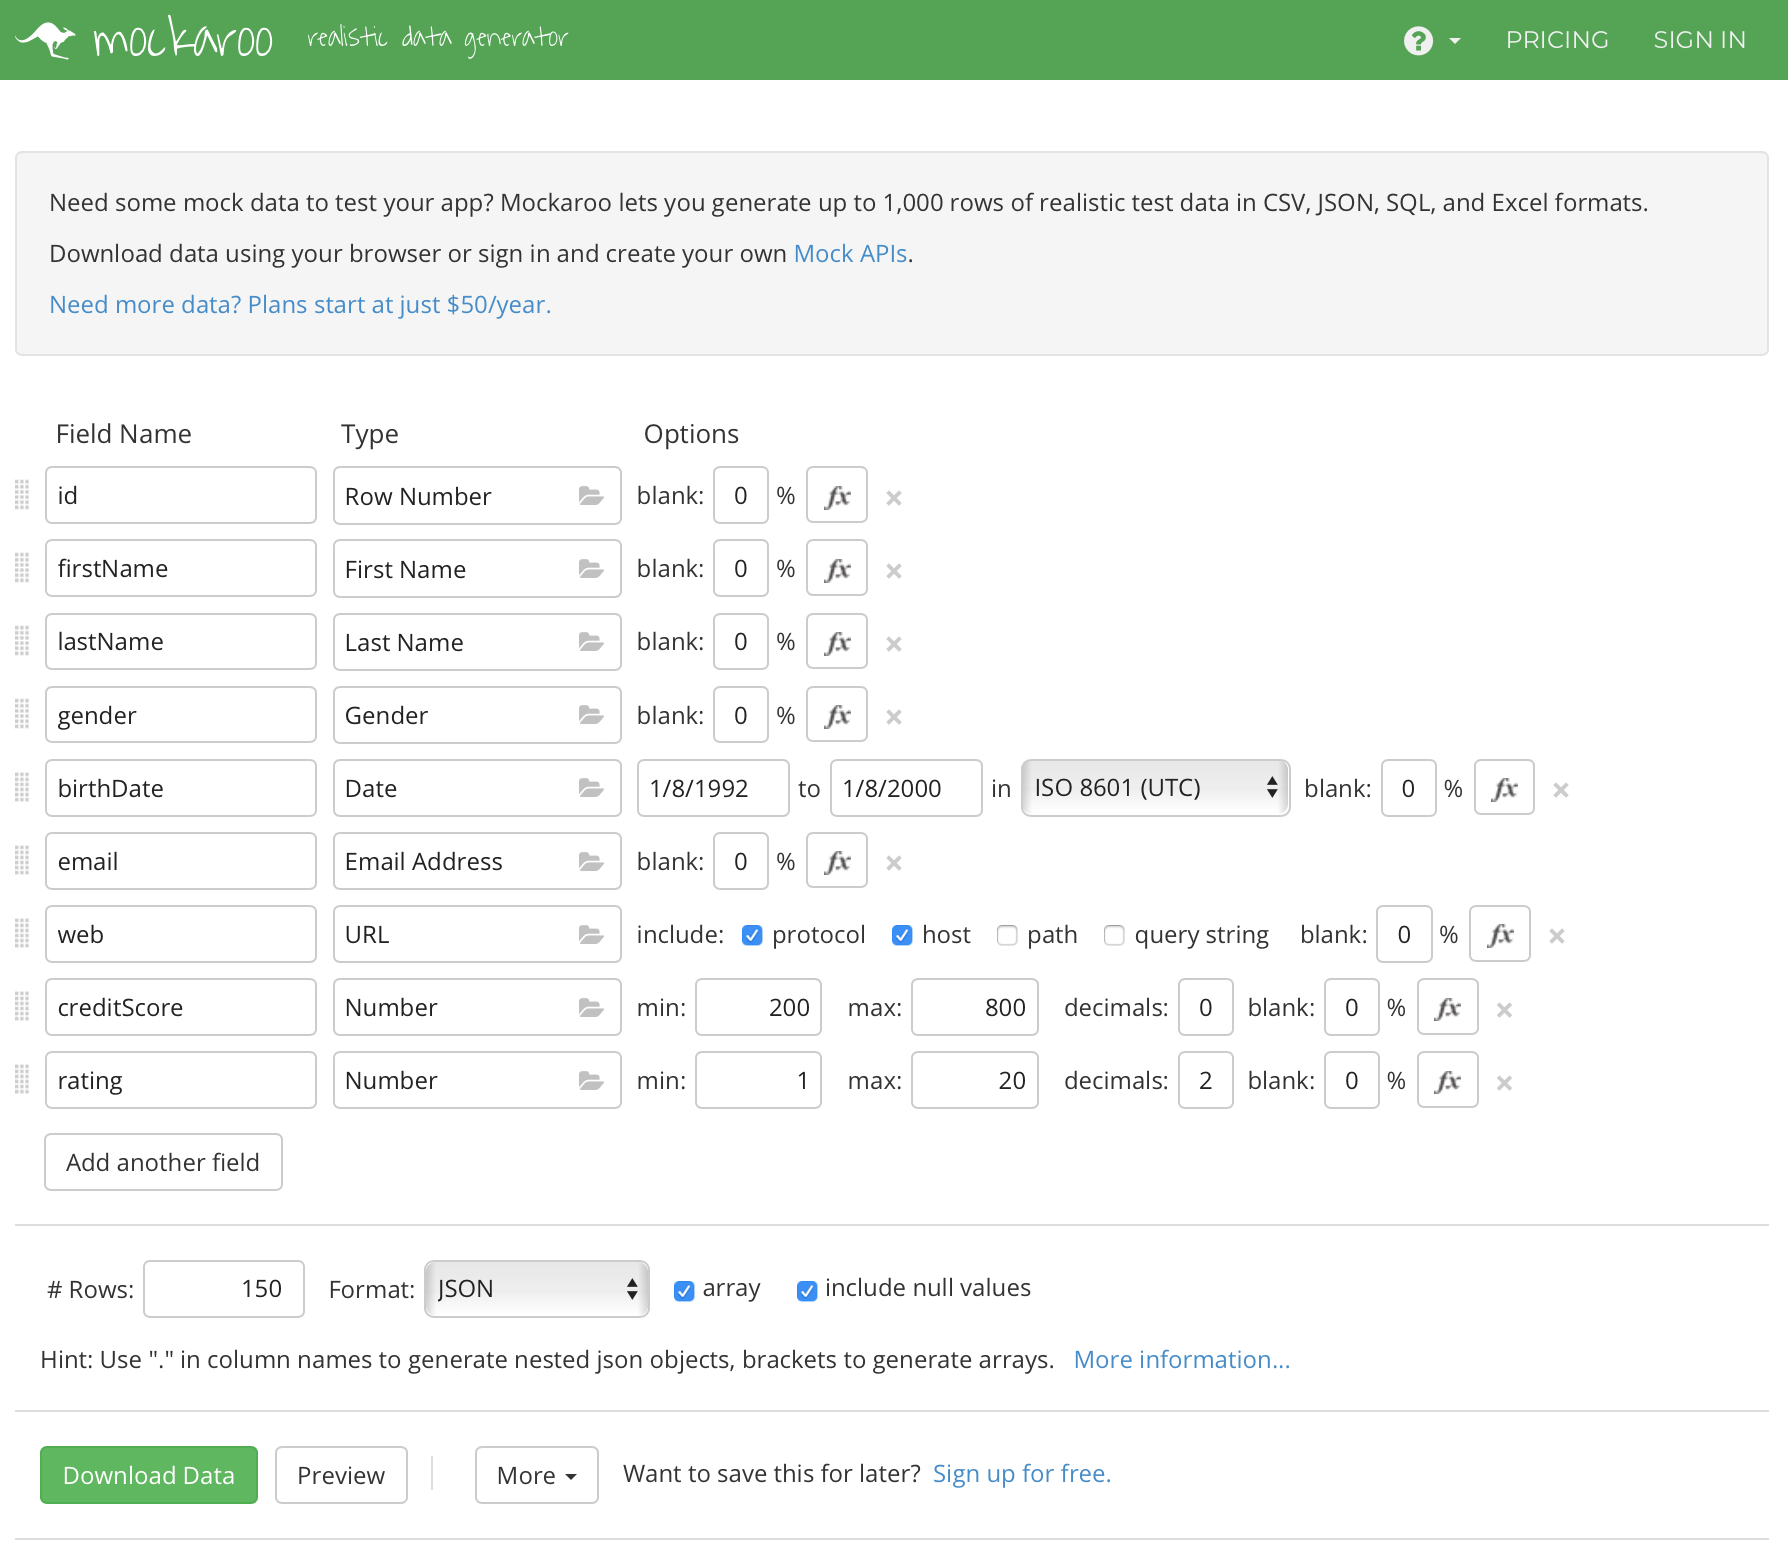Click Sign In in top navigation
This screenshot has width=1788, height=1556.
coord(1699,40)
